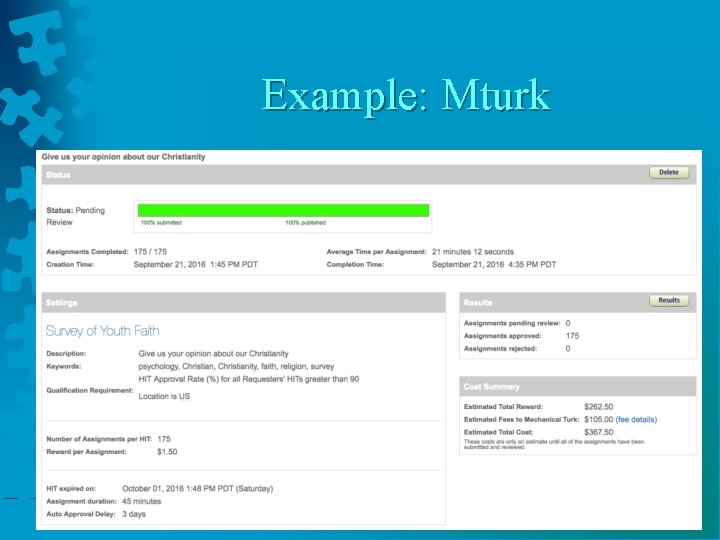This screenshot has width=720, height=540.
Task: Select 'September 21, 2016 4:35 PM PDT' completion time
Action: tap(494, 264)
